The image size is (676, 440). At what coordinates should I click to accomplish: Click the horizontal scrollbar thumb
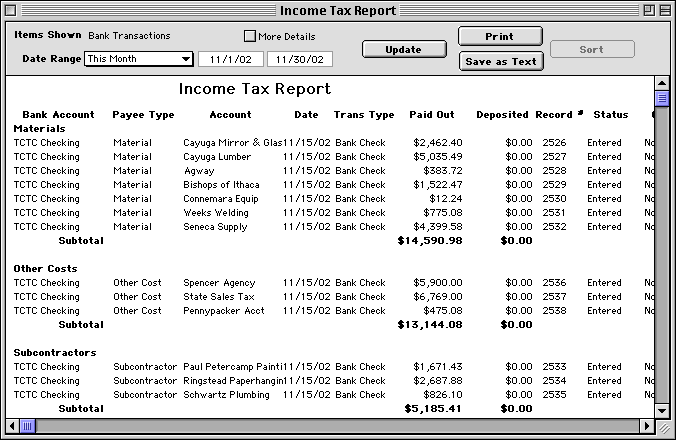coord(28,427)
